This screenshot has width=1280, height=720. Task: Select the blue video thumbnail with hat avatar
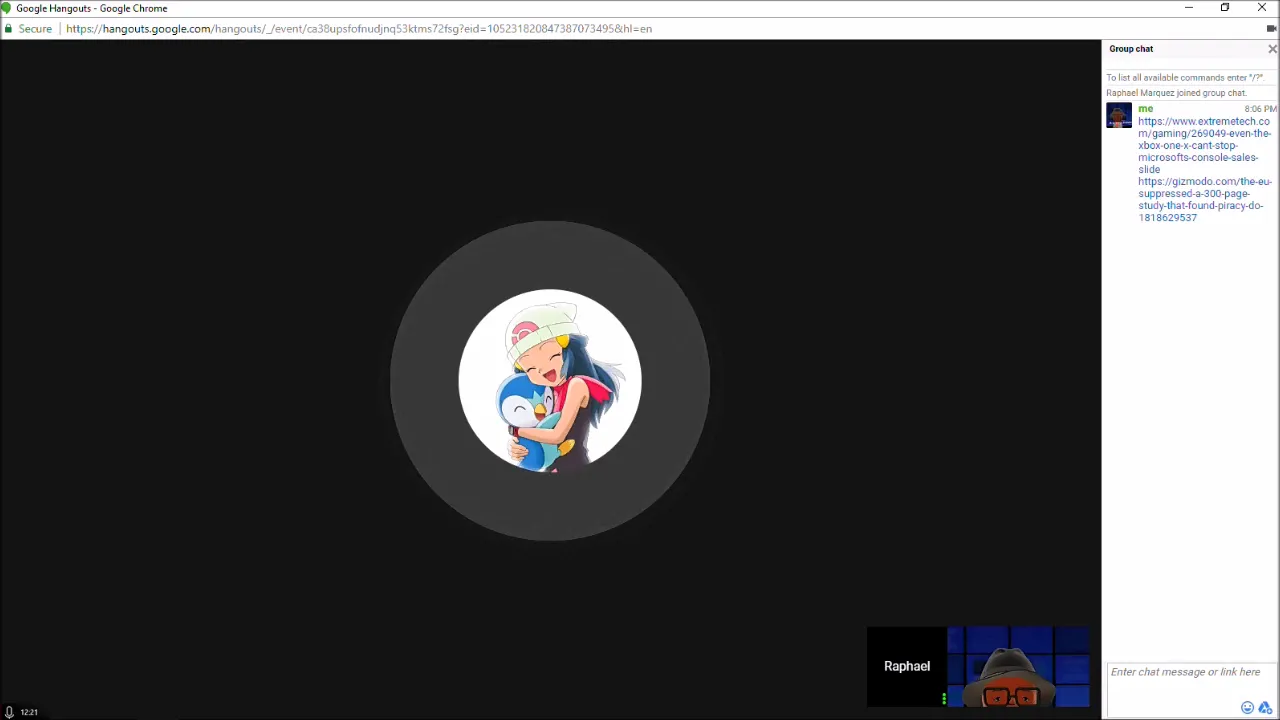[1018, 667]
